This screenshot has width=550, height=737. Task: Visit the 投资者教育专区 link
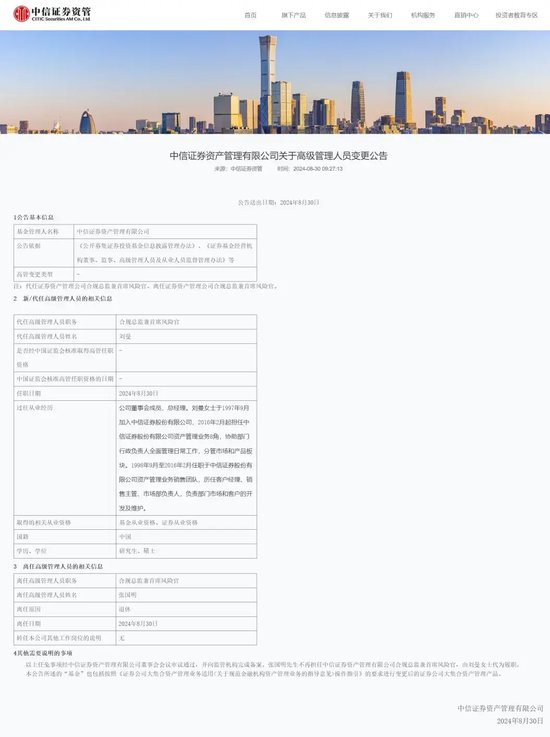tap(516, 15)
